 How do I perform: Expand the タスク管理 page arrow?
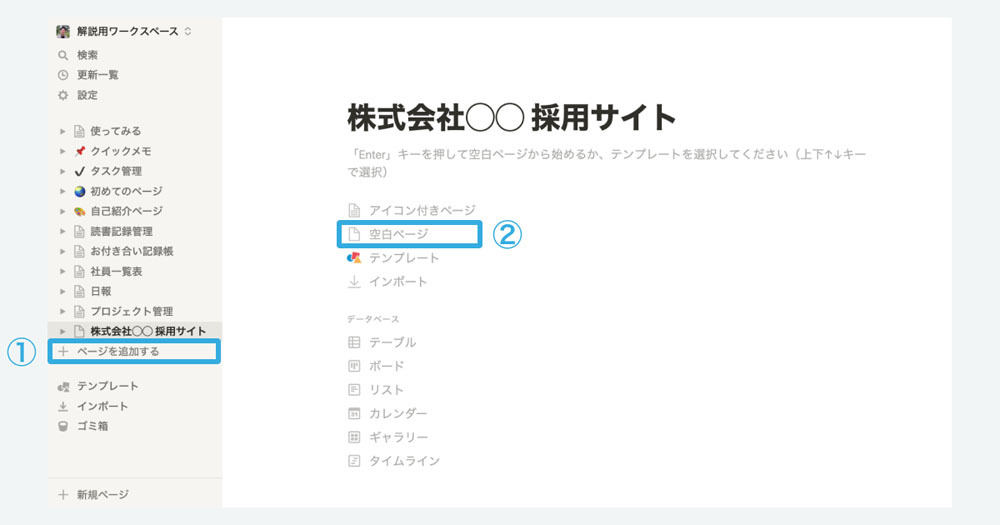click(x=62, y=172)
